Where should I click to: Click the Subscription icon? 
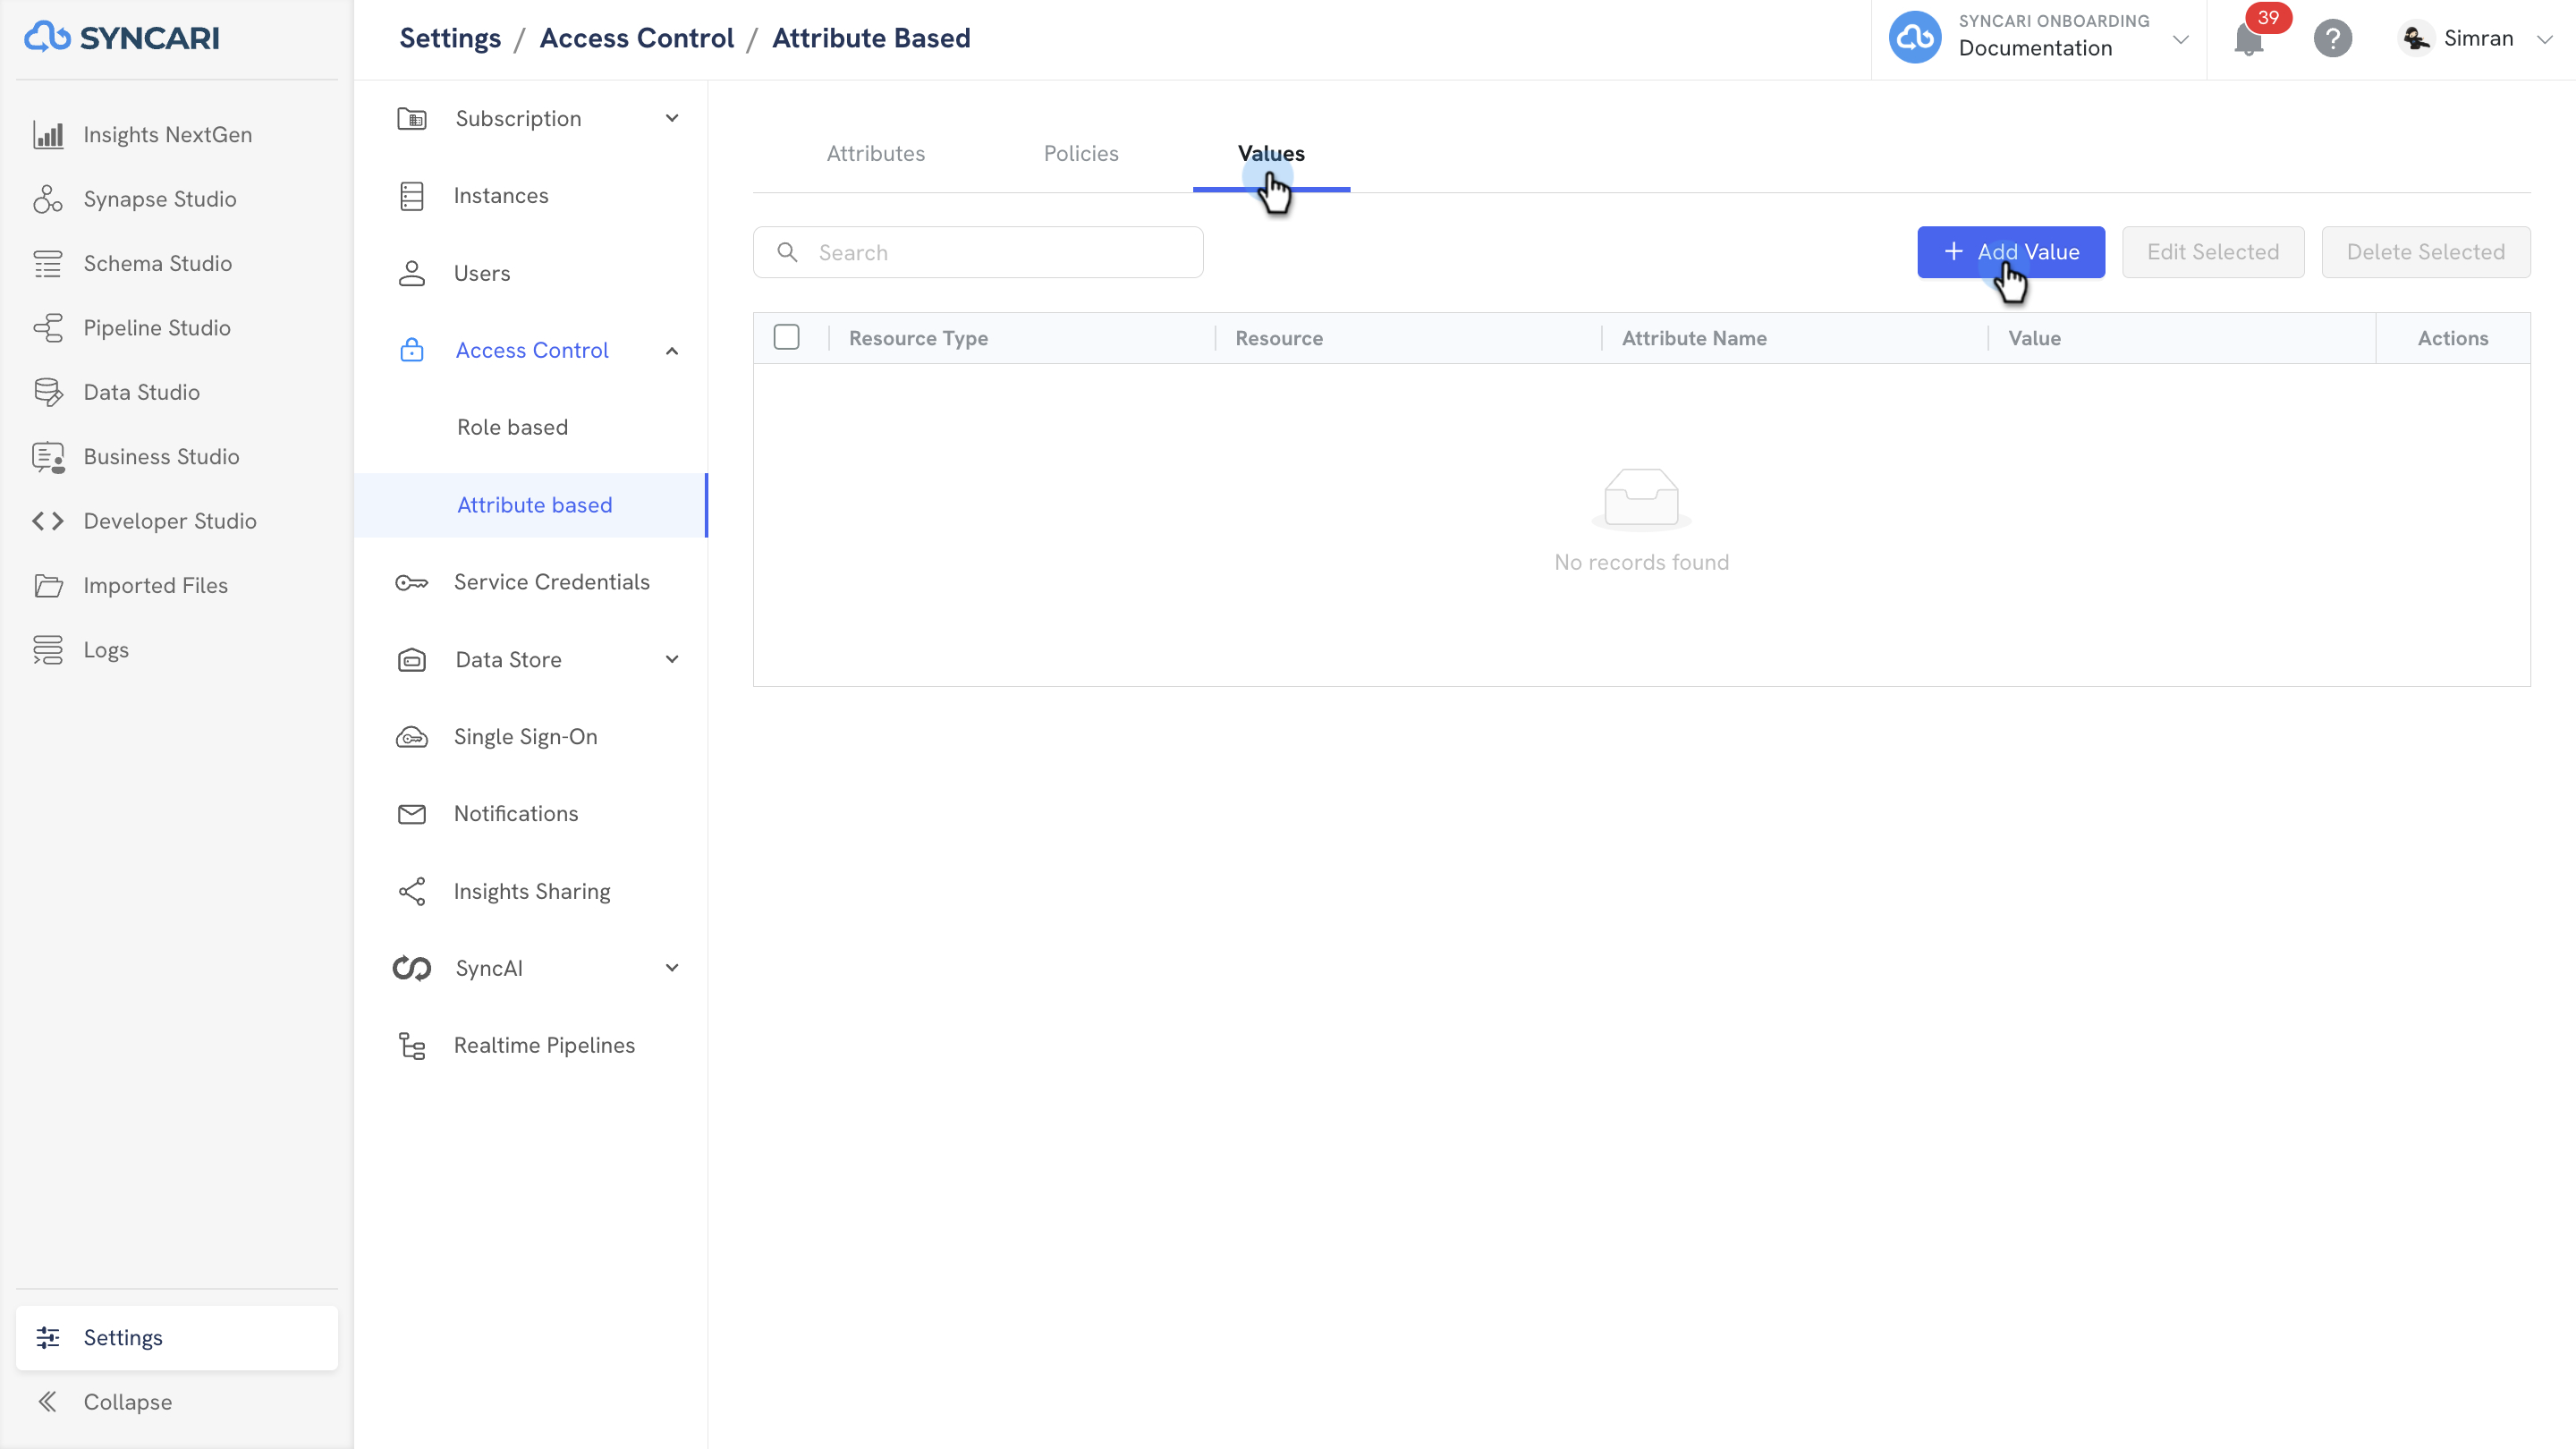(x=412, y=119)
